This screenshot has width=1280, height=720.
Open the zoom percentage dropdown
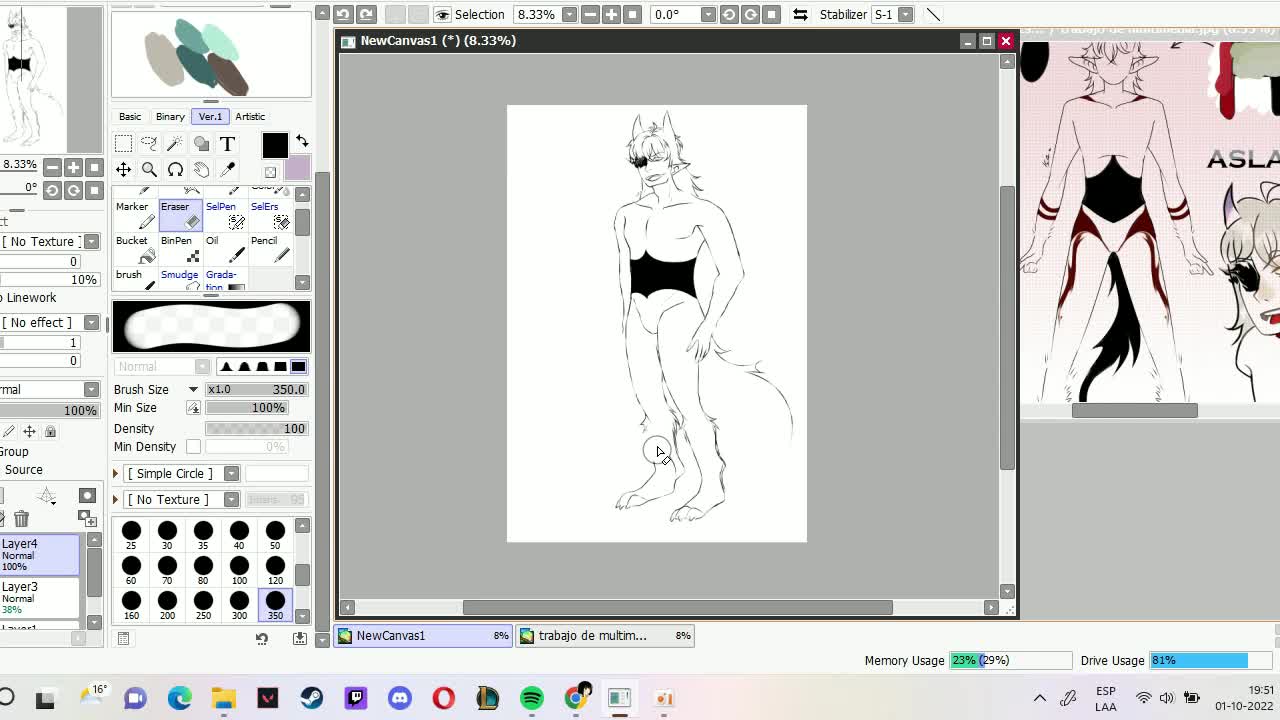pos(569,14)
